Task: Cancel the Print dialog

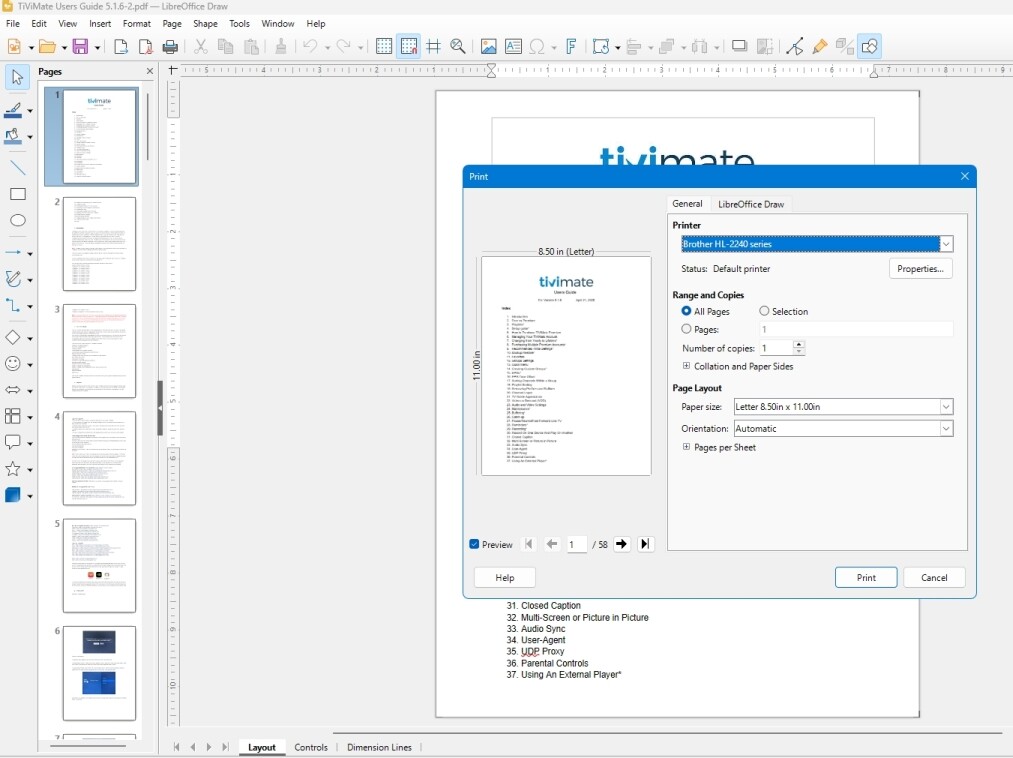Action: click(934, 578)
